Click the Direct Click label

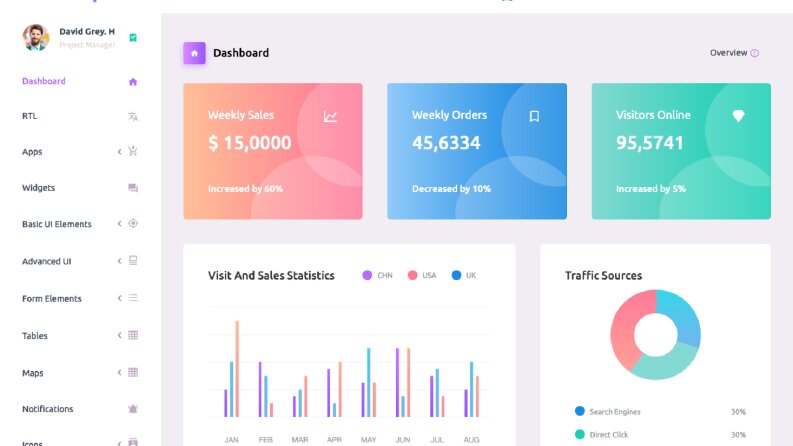[x=608, y=434]
